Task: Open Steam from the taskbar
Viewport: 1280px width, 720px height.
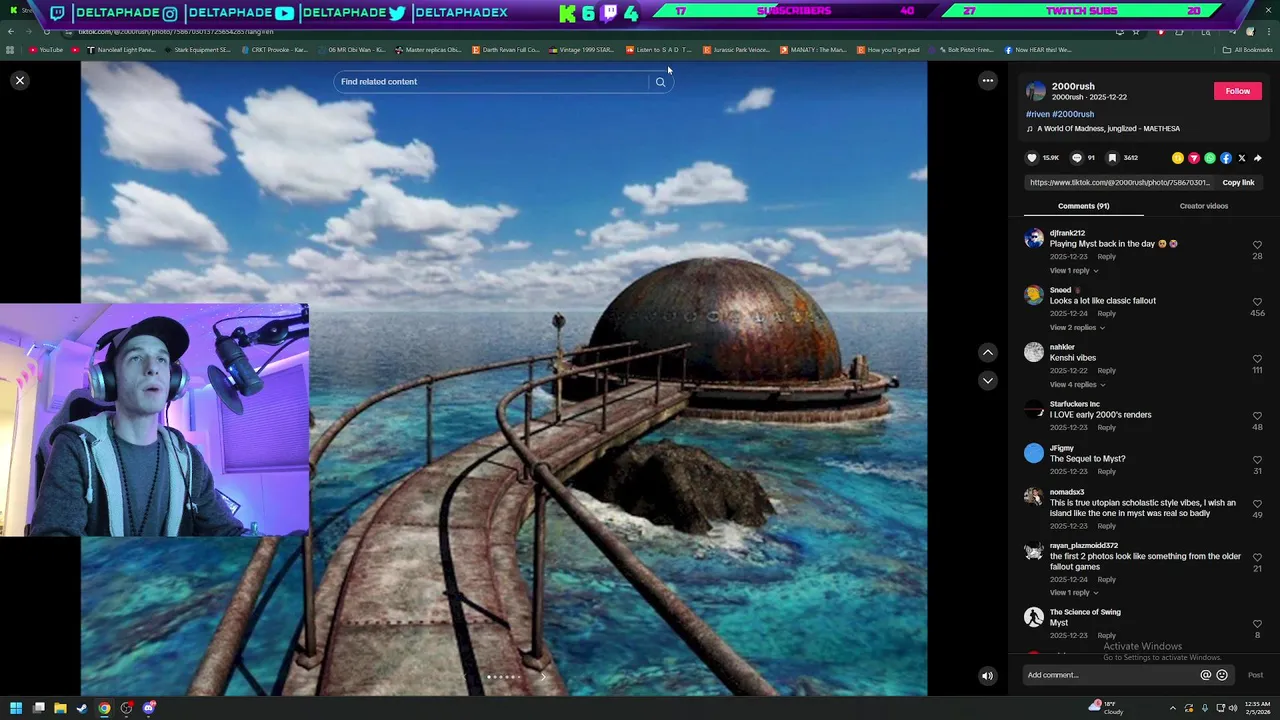Action: 82,708
